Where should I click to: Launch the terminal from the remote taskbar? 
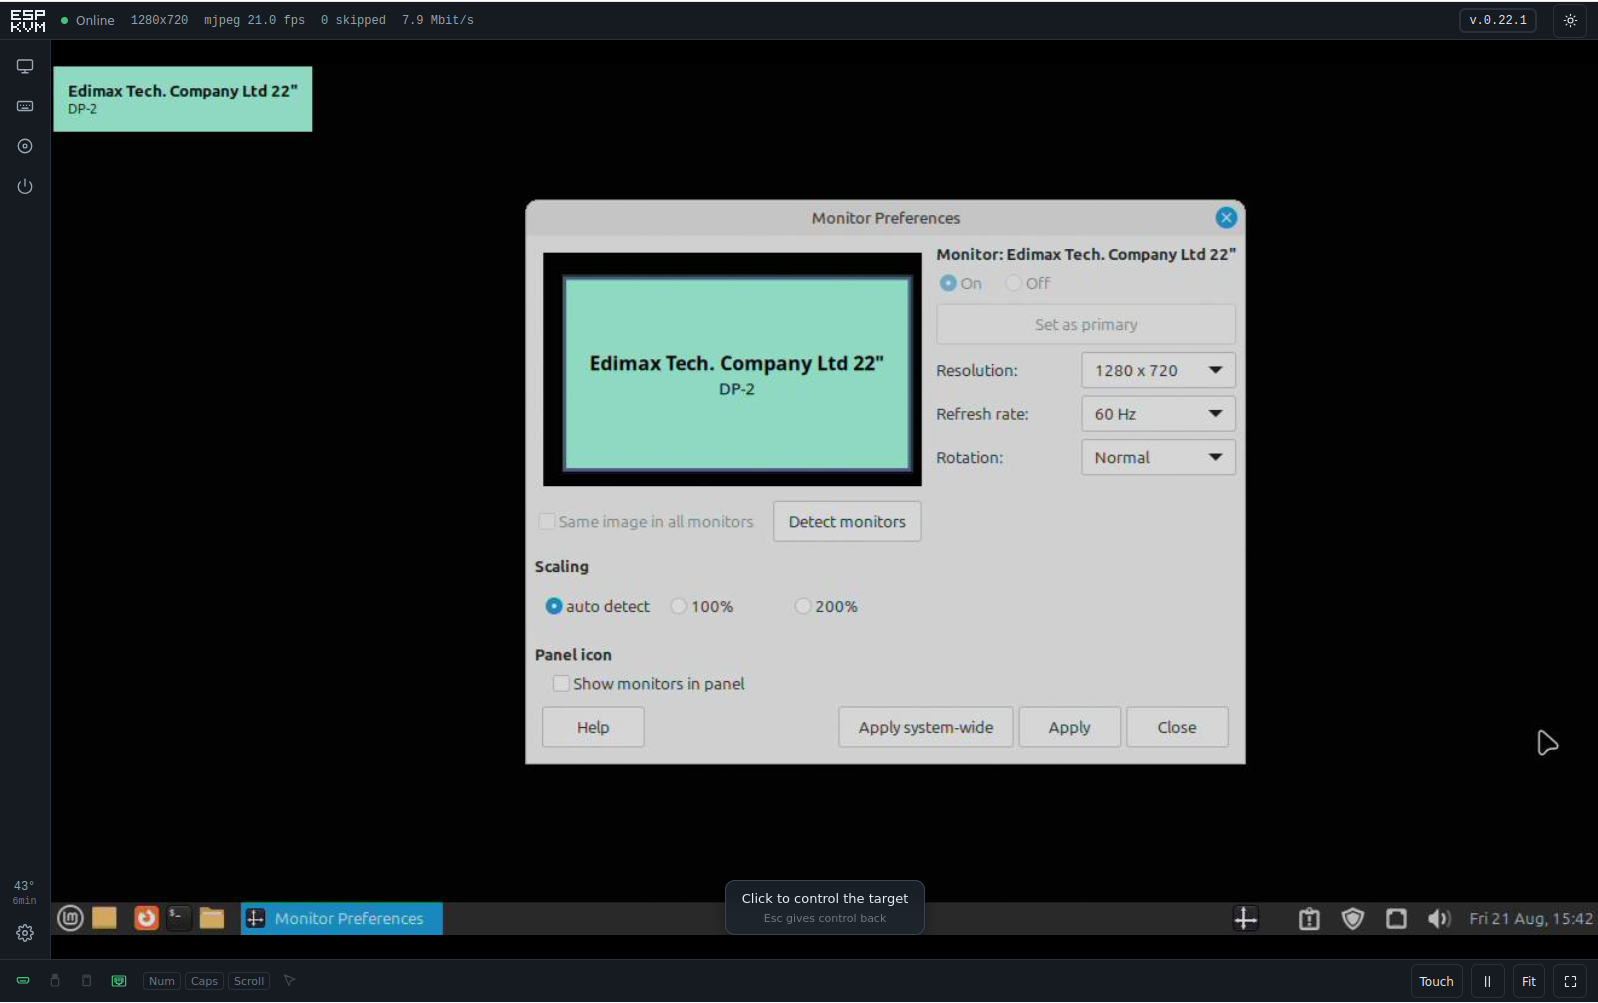point(179,918)
